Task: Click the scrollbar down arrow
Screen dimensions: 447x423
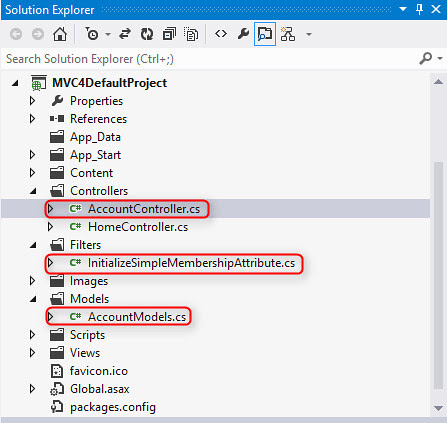Action: 438,408
